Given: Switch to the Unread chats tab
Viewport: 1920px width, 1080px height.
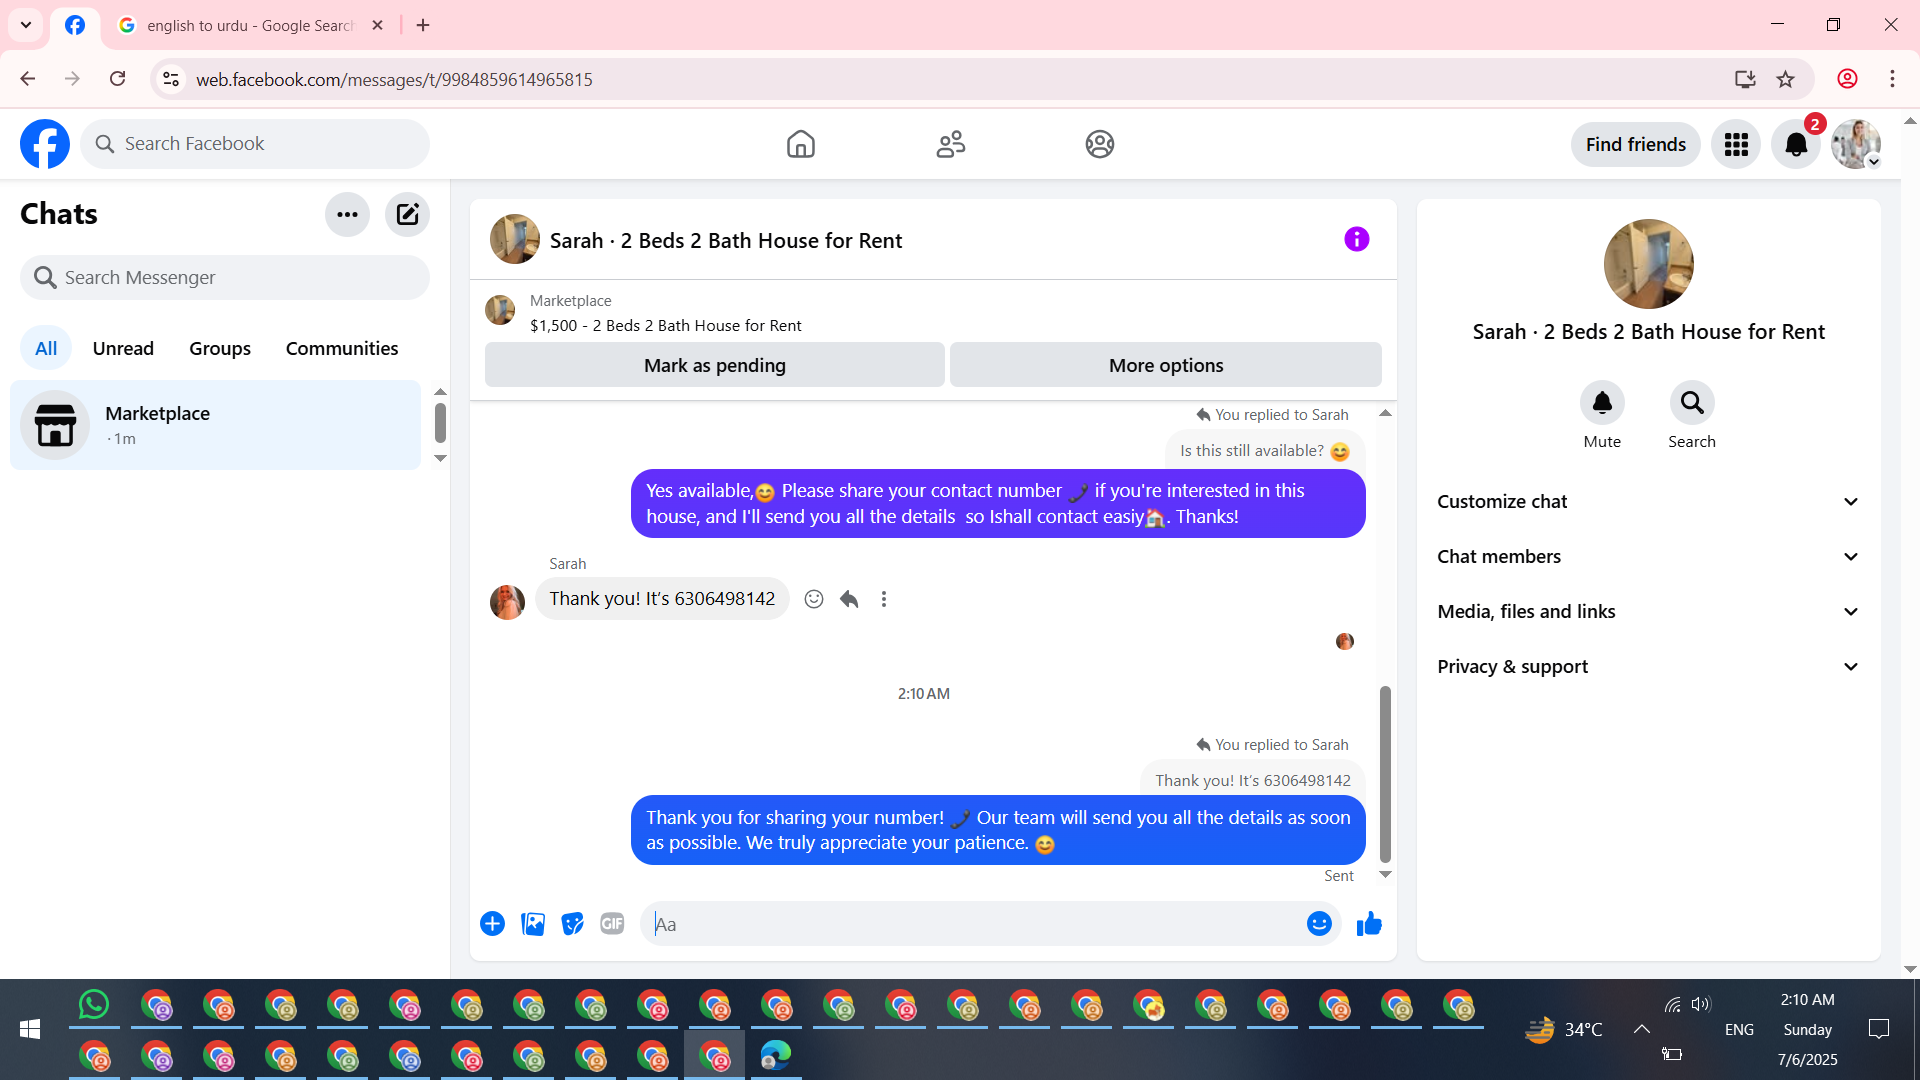Looking at the screenshot, I should tap(123, 348).
